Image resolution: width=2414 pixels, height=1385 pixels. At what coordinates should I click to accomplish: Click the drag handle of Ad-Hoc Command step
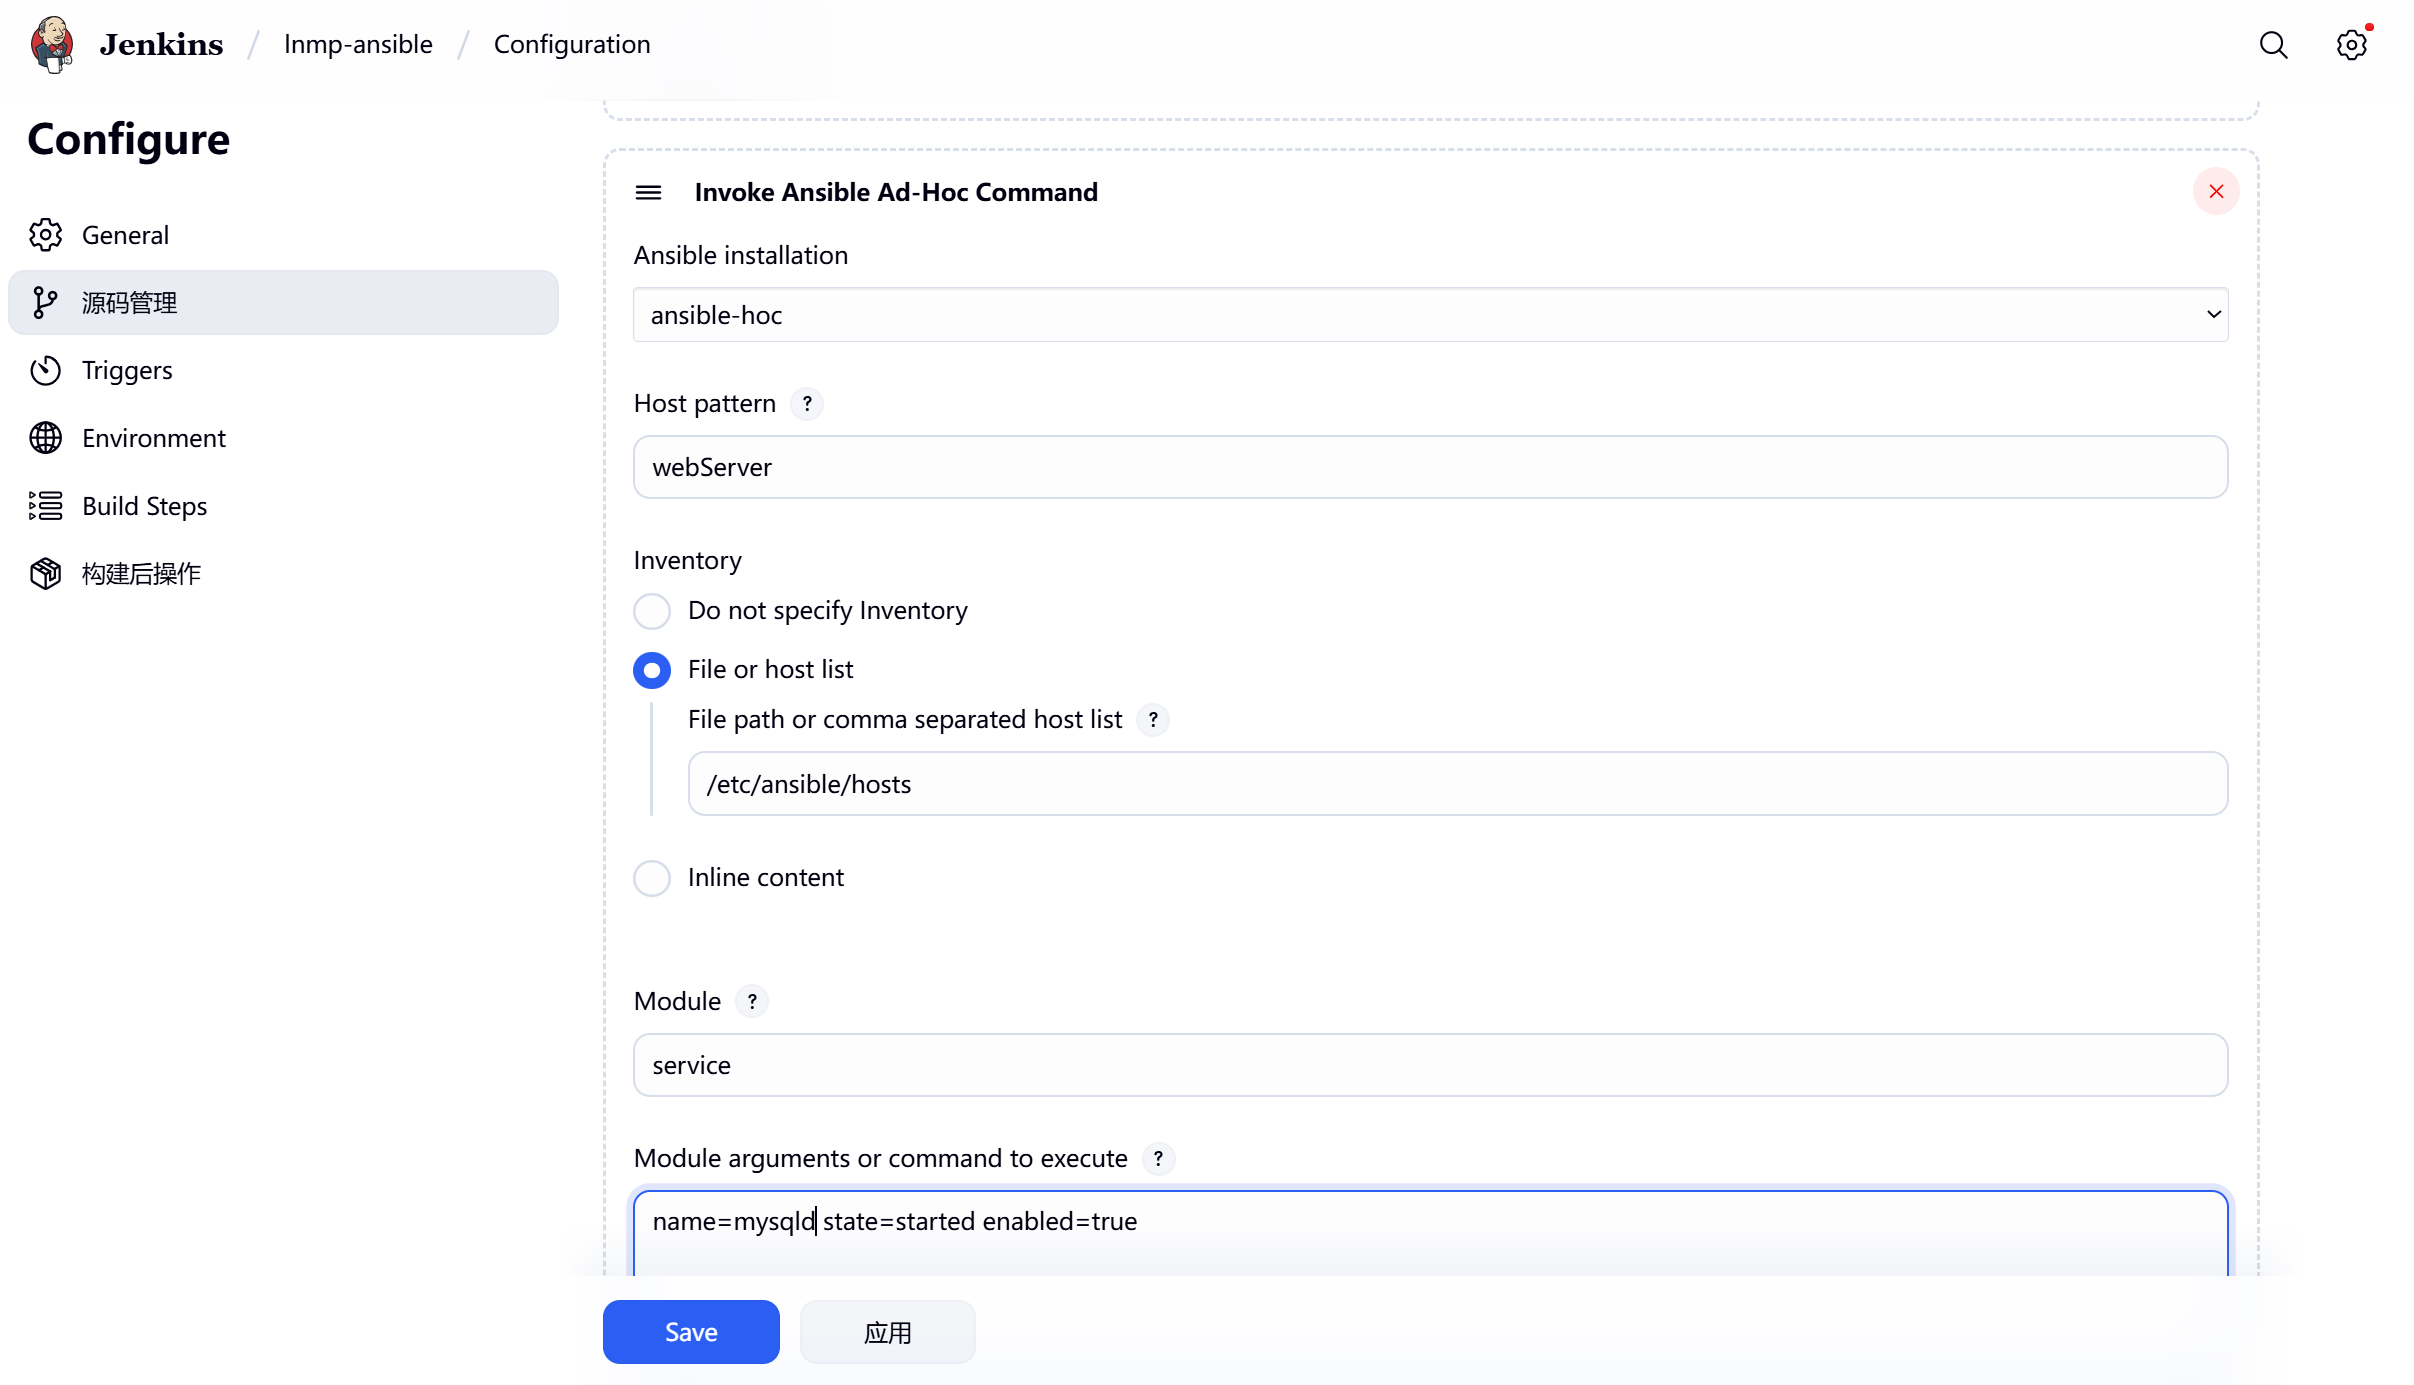click(648, 192)
